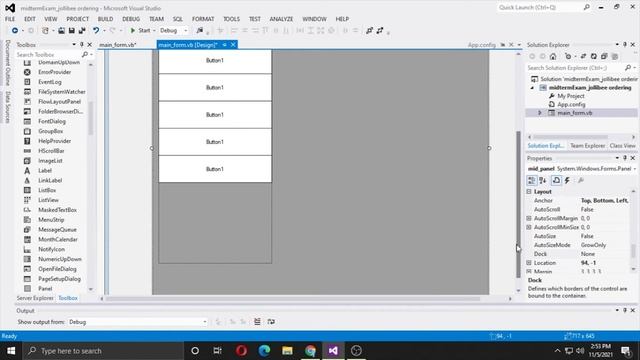Toggle auto-hide pin on Toolbox panel
This screenshot has height=360, width=640.
click(82, 44)
